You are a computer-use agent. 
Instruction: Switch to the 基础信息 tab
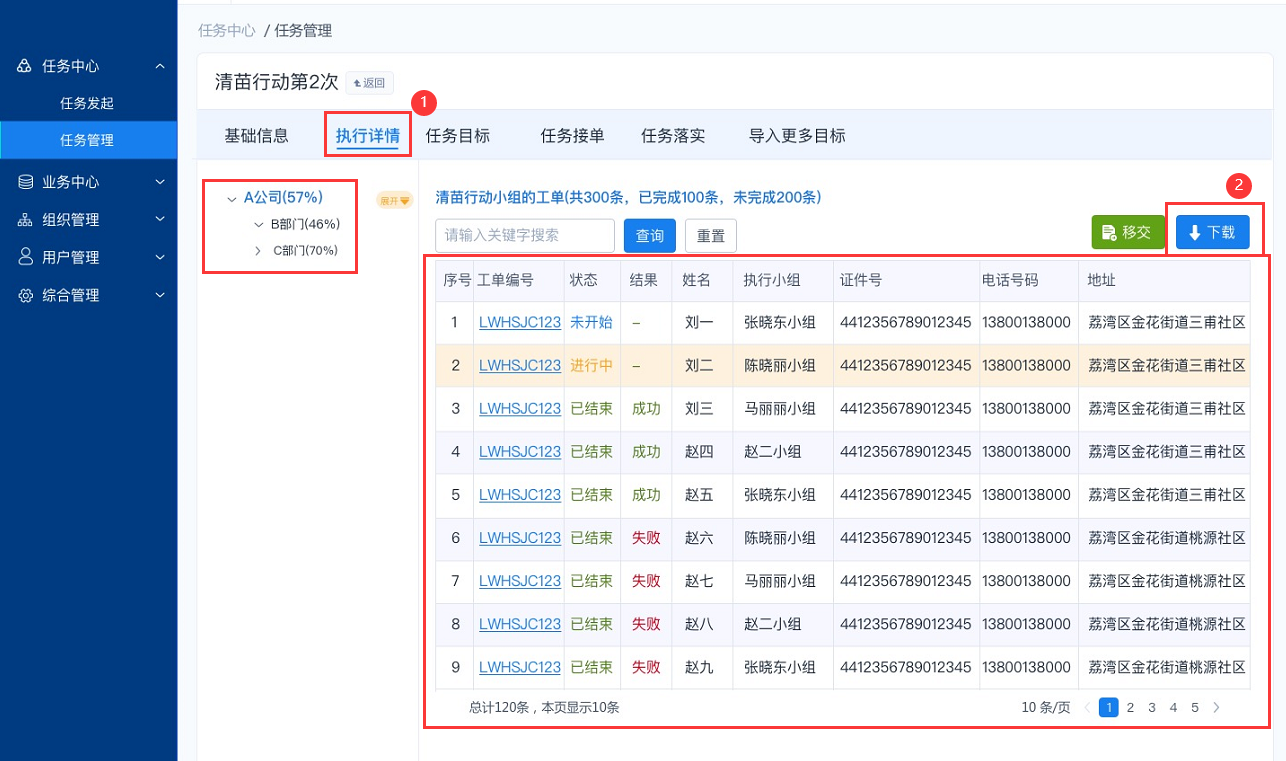[257, 136]
